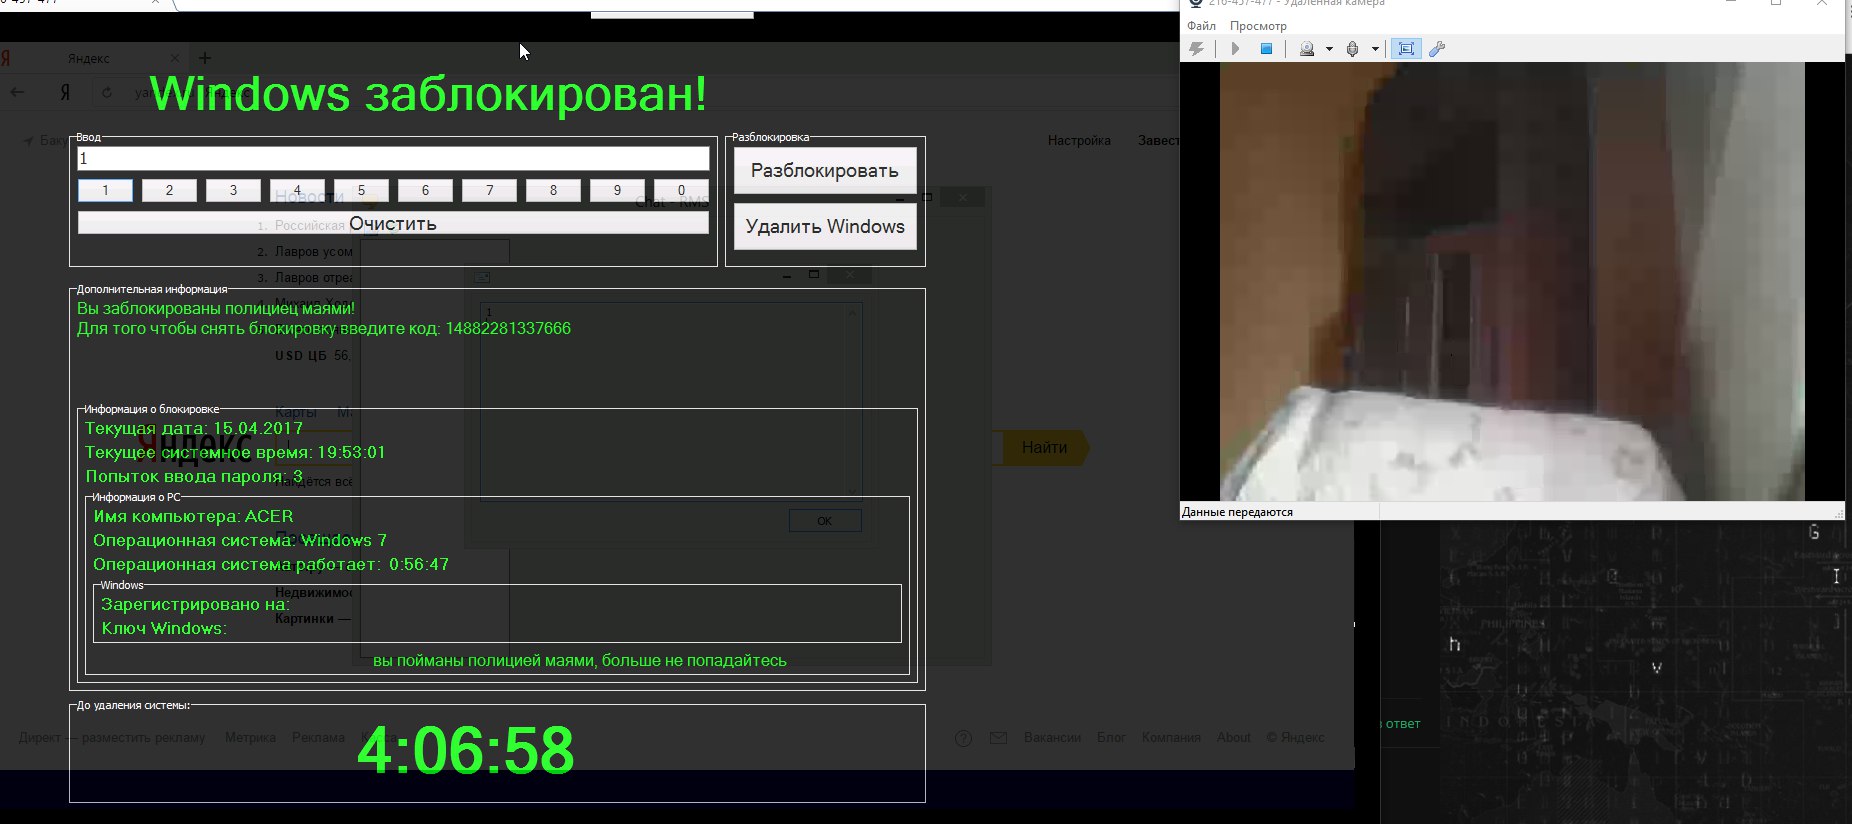This screenshot has height=824, width=1852.
Task: Click the Вы заблокированы полицией маями! message
Action: pos(216,308)
